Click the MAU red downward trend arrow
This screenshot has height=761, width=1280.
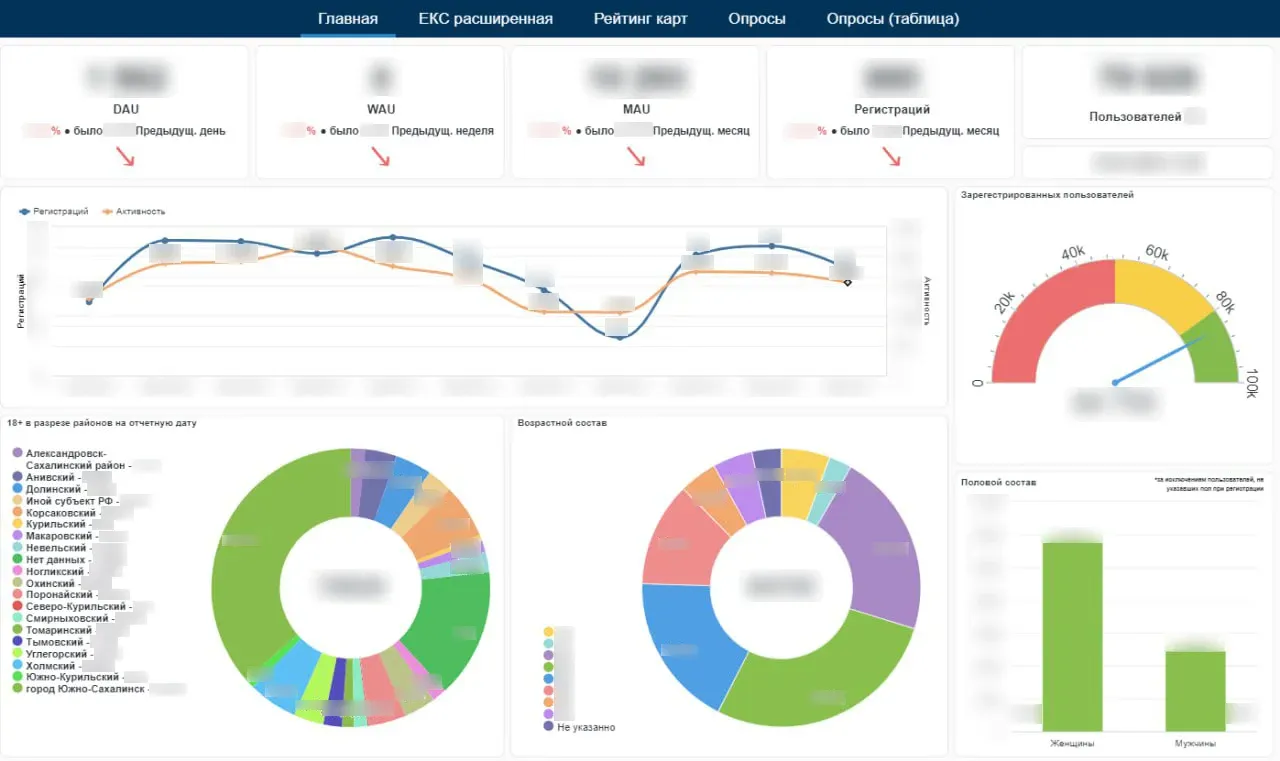(x=636, y=156)
